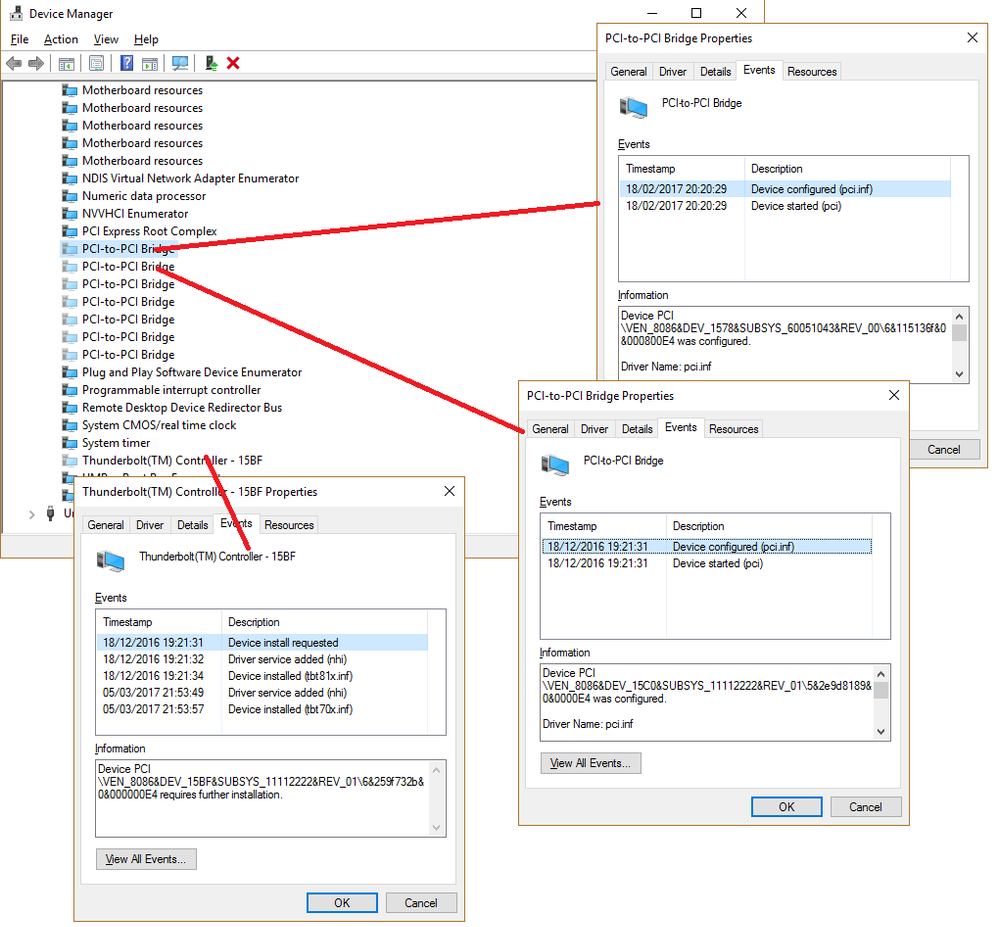The width and height of the screenshot is (999, 927).
Task: Click Timestamp column header in DEV_1578 bridge dialog
Action: coord(682,169)
